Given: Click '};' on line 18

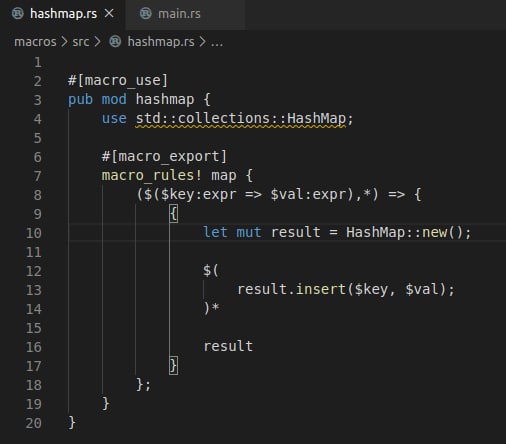Looking at the screenshot, I should point(144,385).
